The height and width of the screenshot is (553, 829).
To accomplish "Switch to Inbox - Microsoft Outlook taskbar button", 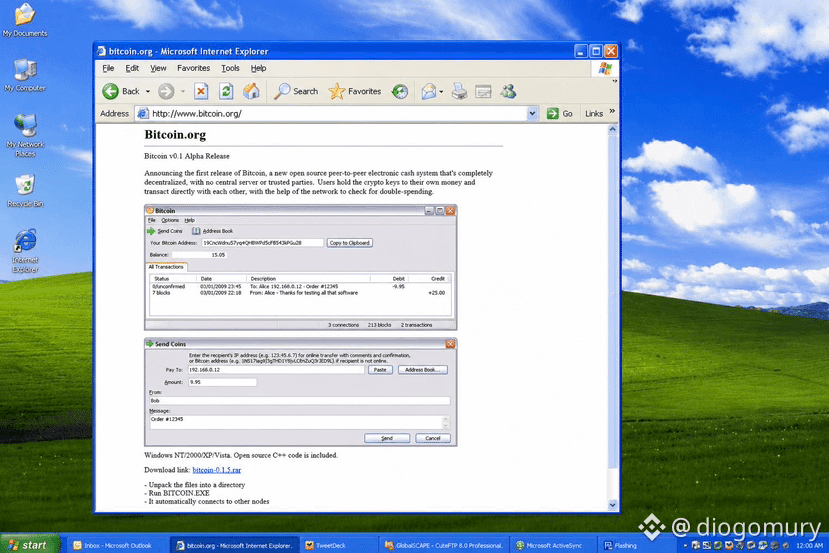I will tap(117, 545).
